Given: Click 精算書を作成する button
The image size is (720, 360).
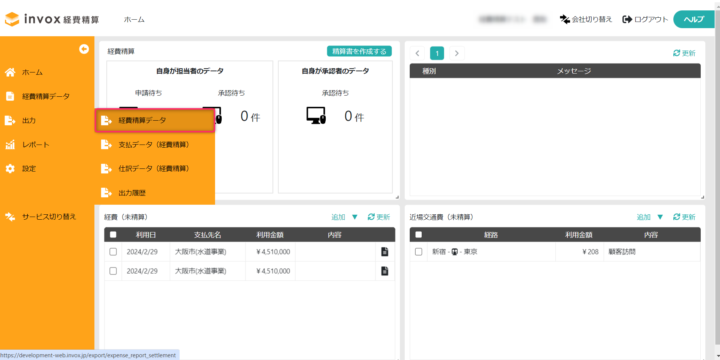Looking at the screenshot, I should point(360,51).
